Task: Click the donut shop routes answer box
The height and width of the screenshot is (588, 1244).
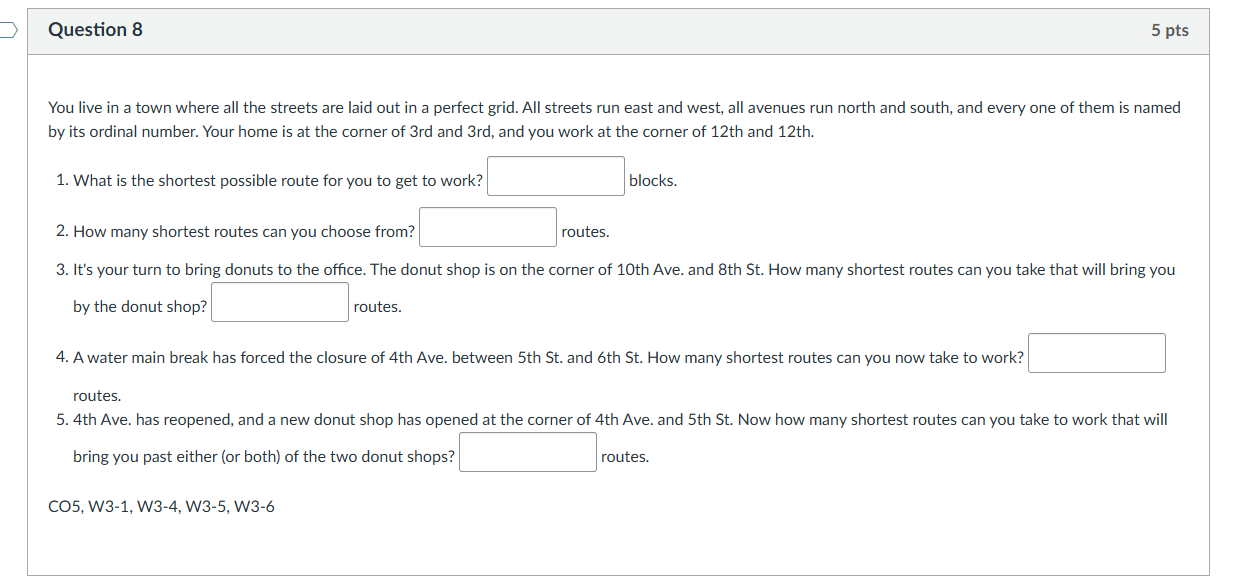Action: pos(279,301)
